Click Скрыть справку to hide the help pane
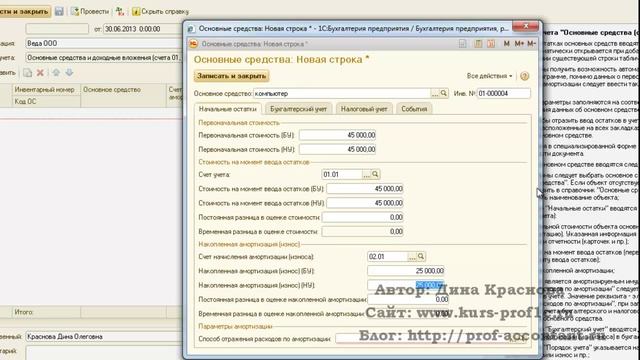This screenshot has height=360, width=640. click(160, 11)
